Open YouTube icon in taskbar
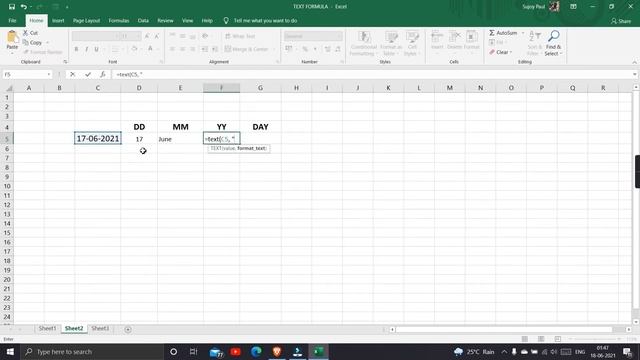This screenshot has width=640, height=360. 236,351
